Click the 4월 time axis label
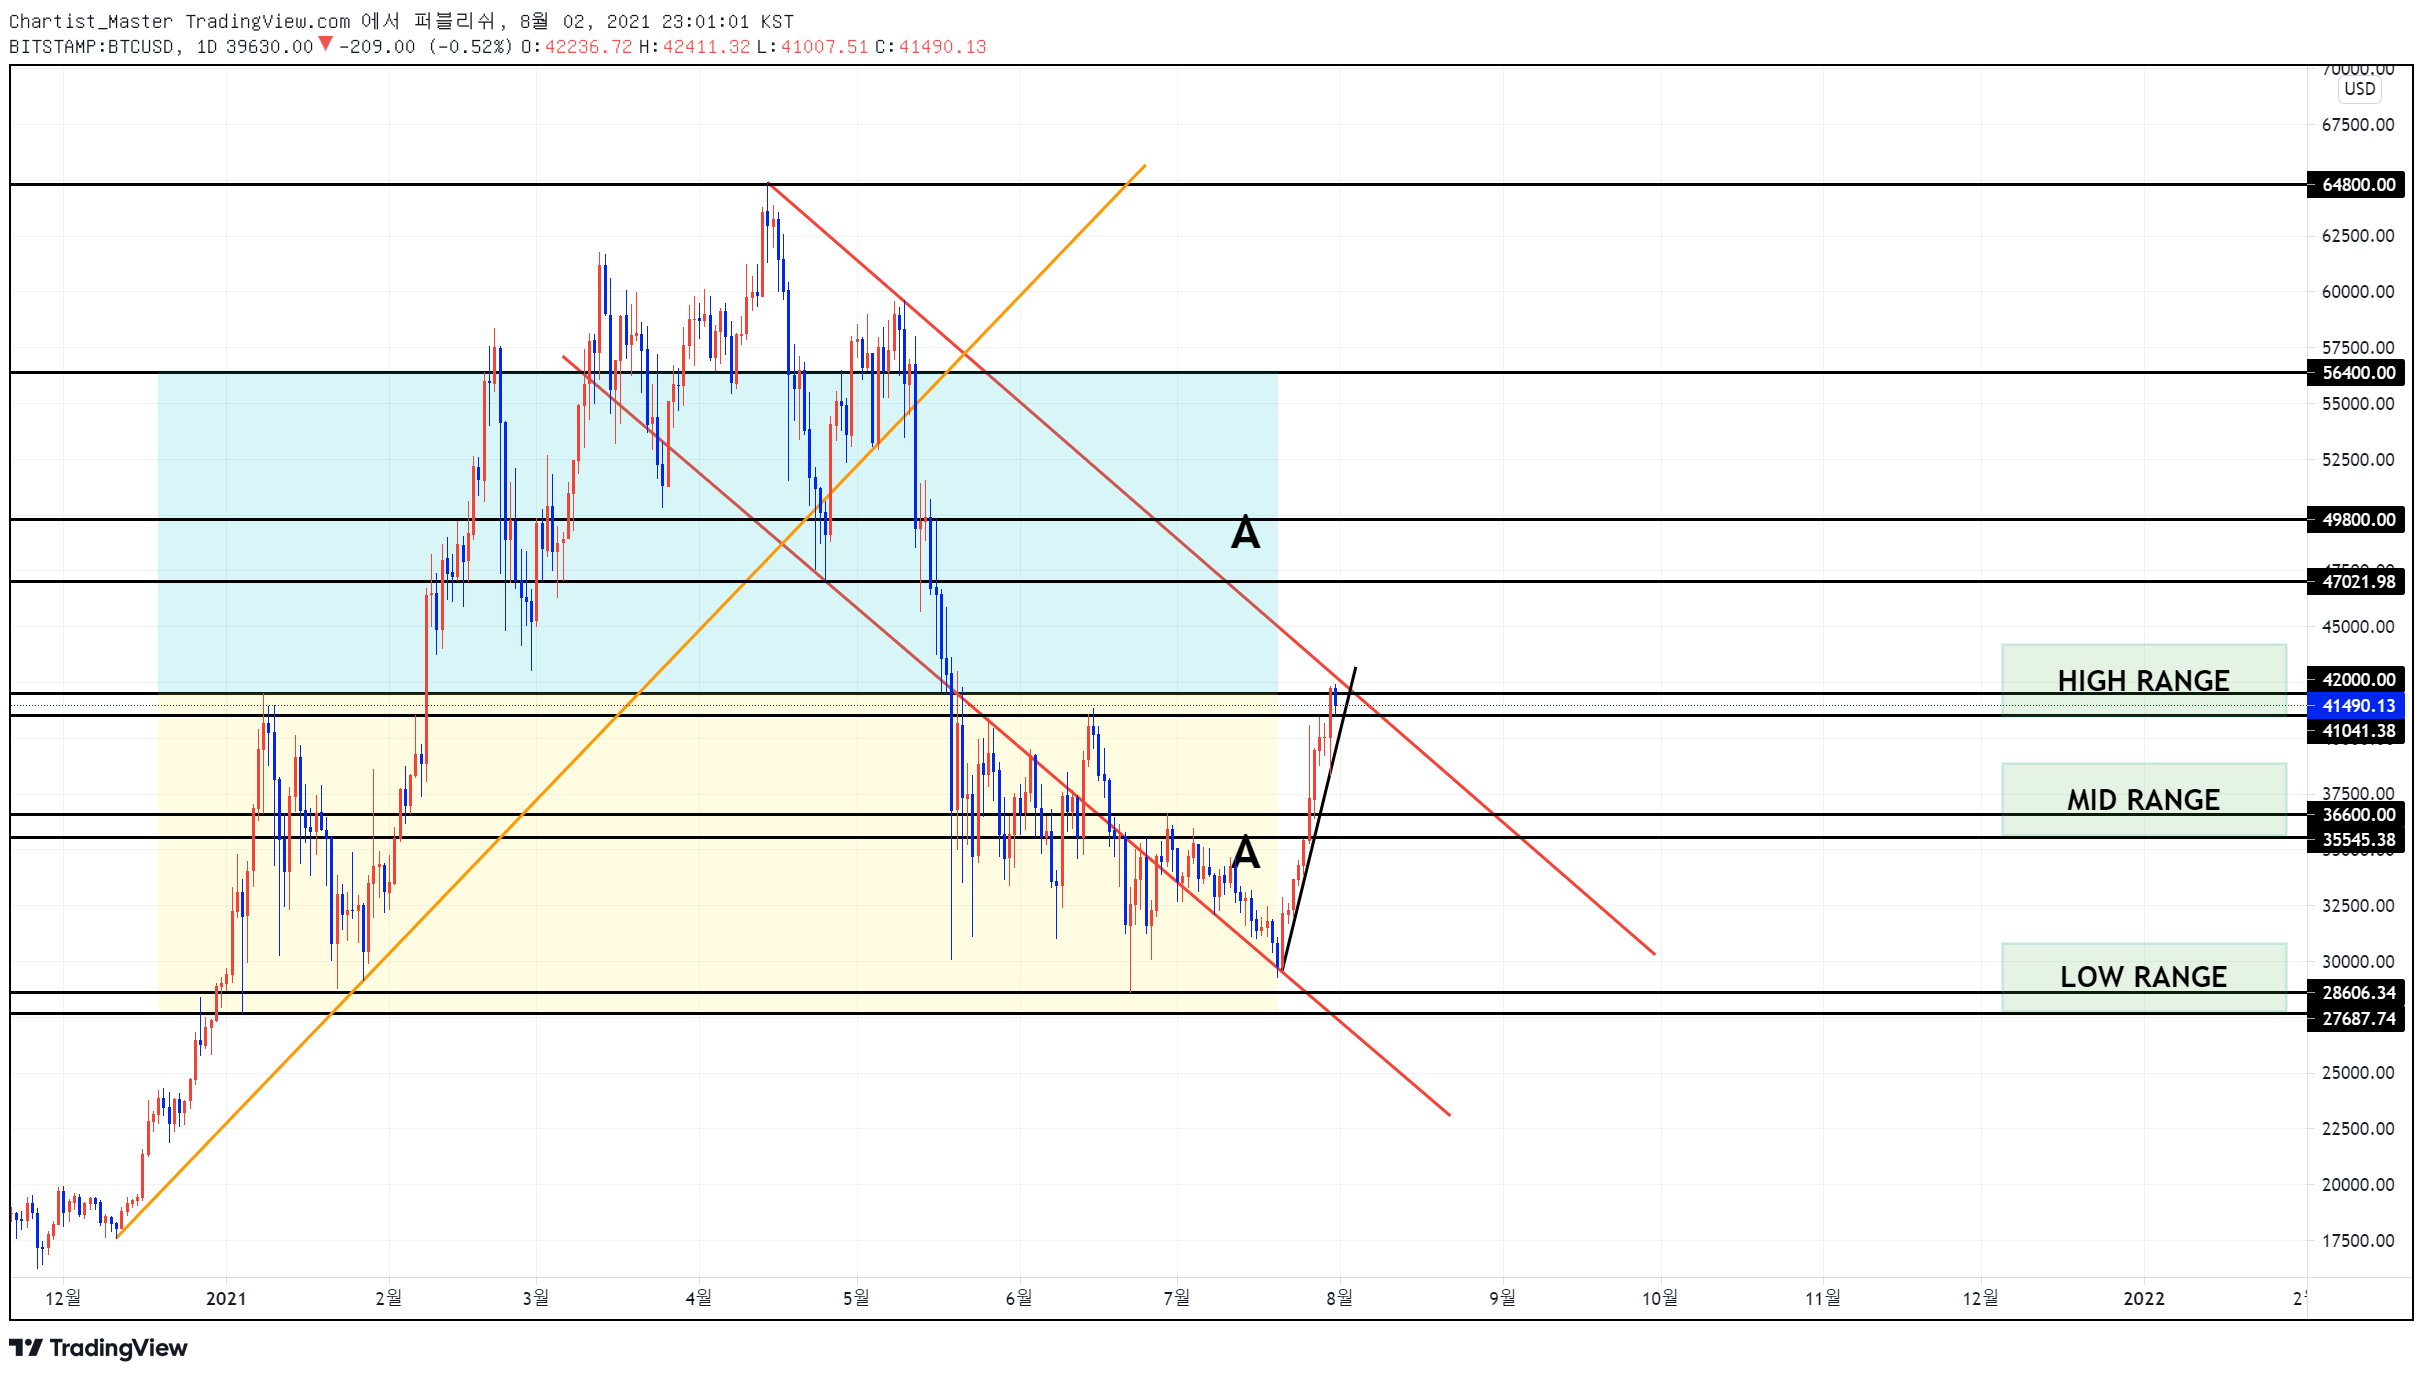This screenshot has height=1375, width=2423. pos(698,1298)
